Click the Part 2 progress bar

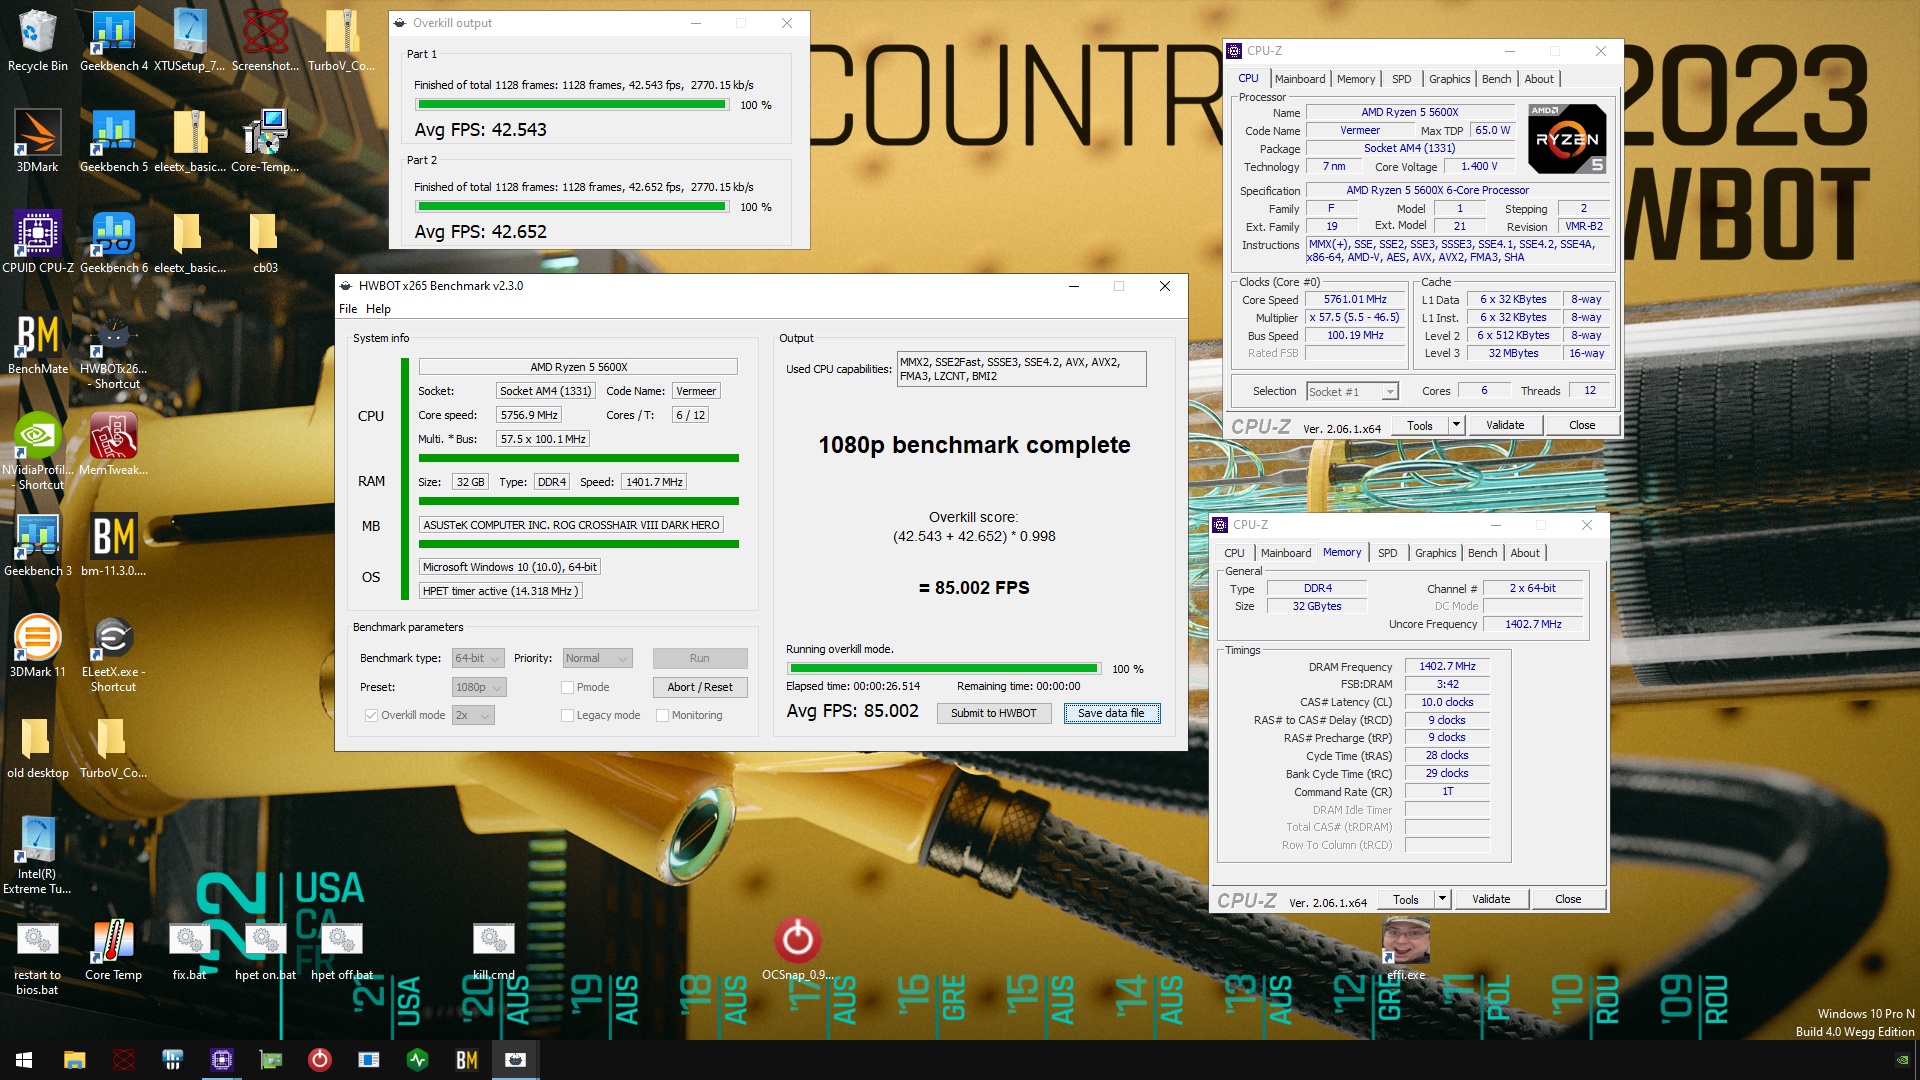point(572,206)
